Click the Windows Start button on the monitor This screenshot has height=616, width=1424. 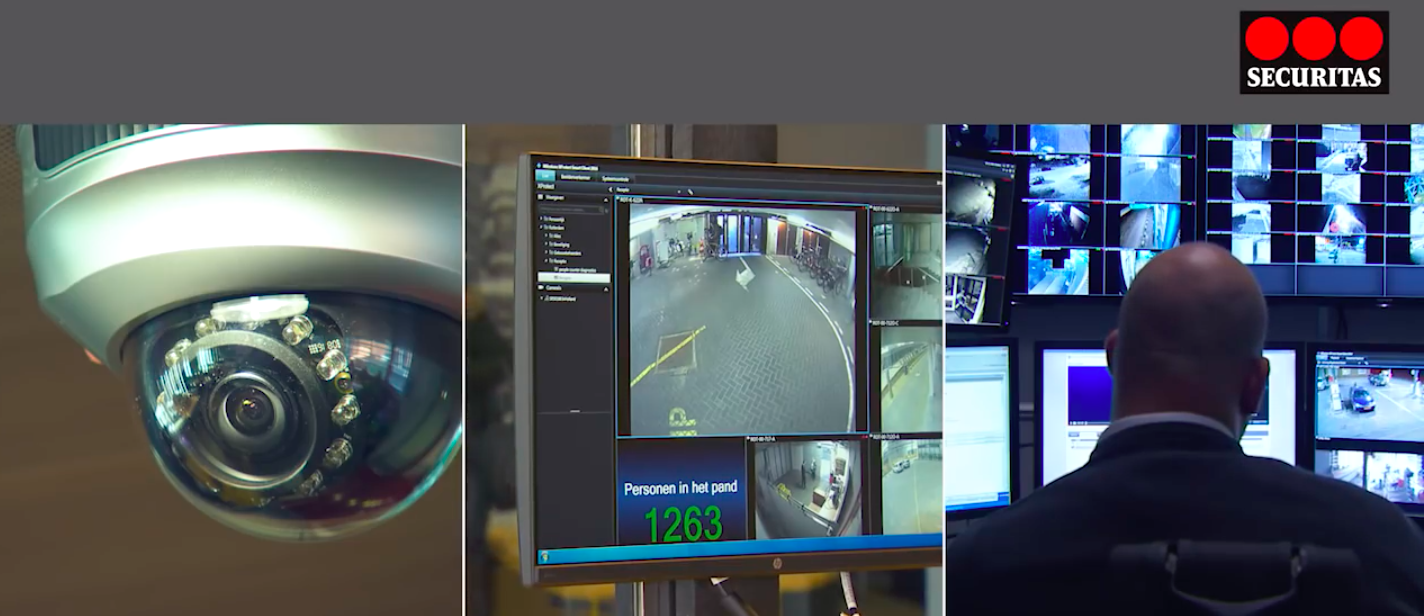(x=546, y=556)
